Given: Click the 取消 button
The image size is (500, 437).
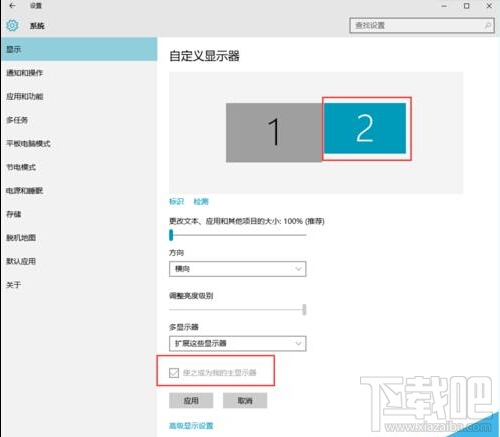Looking at the screenshot, I should click(x=245, y=400).
